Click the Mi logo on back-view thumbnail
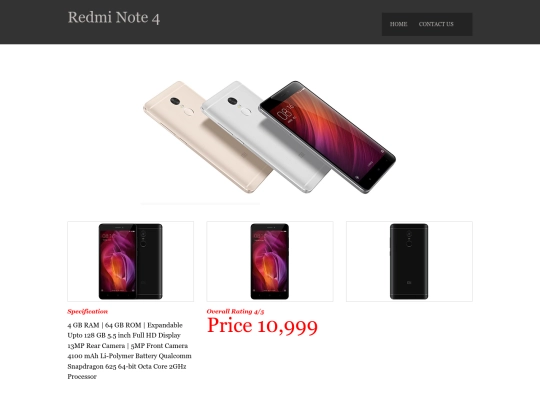This screenshot has width=540, height=405. pos(409,283)
